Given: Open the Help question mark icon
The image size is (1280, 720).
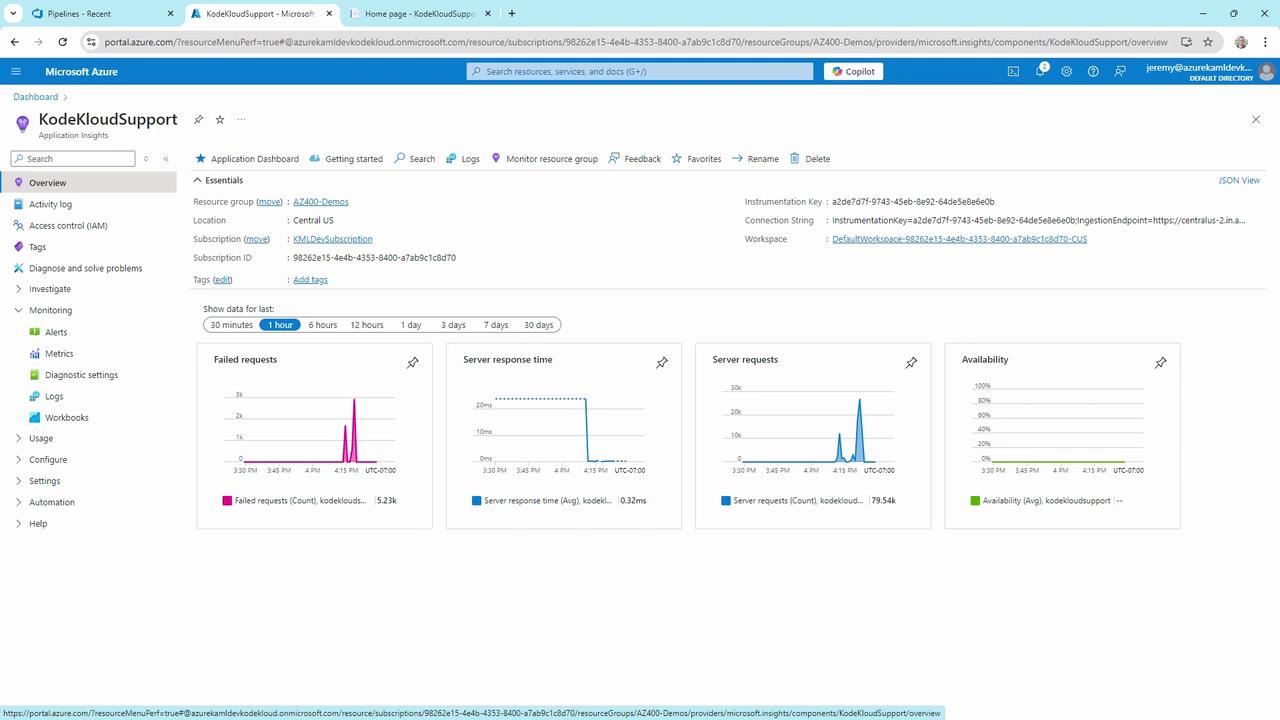Looking at the screenshot, I should pyautogui.click(x=1093, y=71).
